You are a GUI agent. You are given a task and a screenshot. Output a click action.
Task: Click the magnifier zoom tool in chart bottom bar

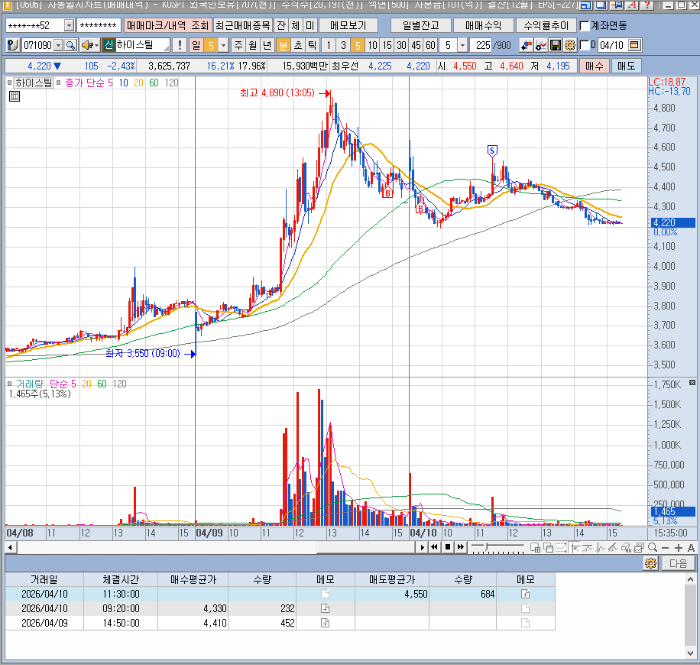tap(652, 548)
